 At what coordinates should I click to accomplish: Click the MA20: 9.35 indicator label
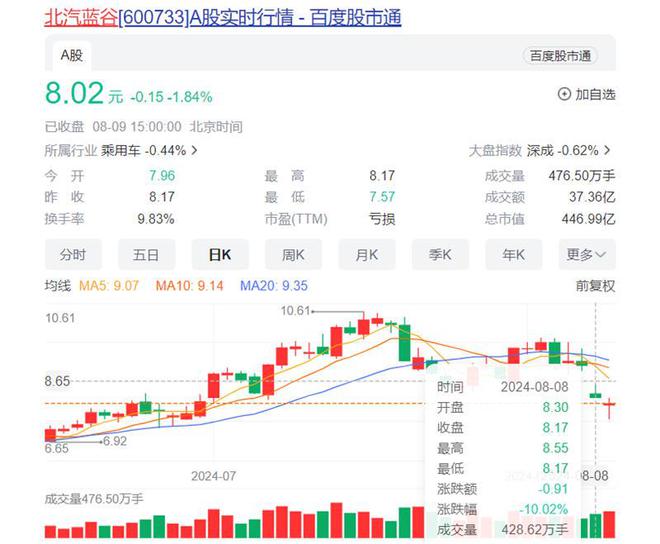click(274, 286)
